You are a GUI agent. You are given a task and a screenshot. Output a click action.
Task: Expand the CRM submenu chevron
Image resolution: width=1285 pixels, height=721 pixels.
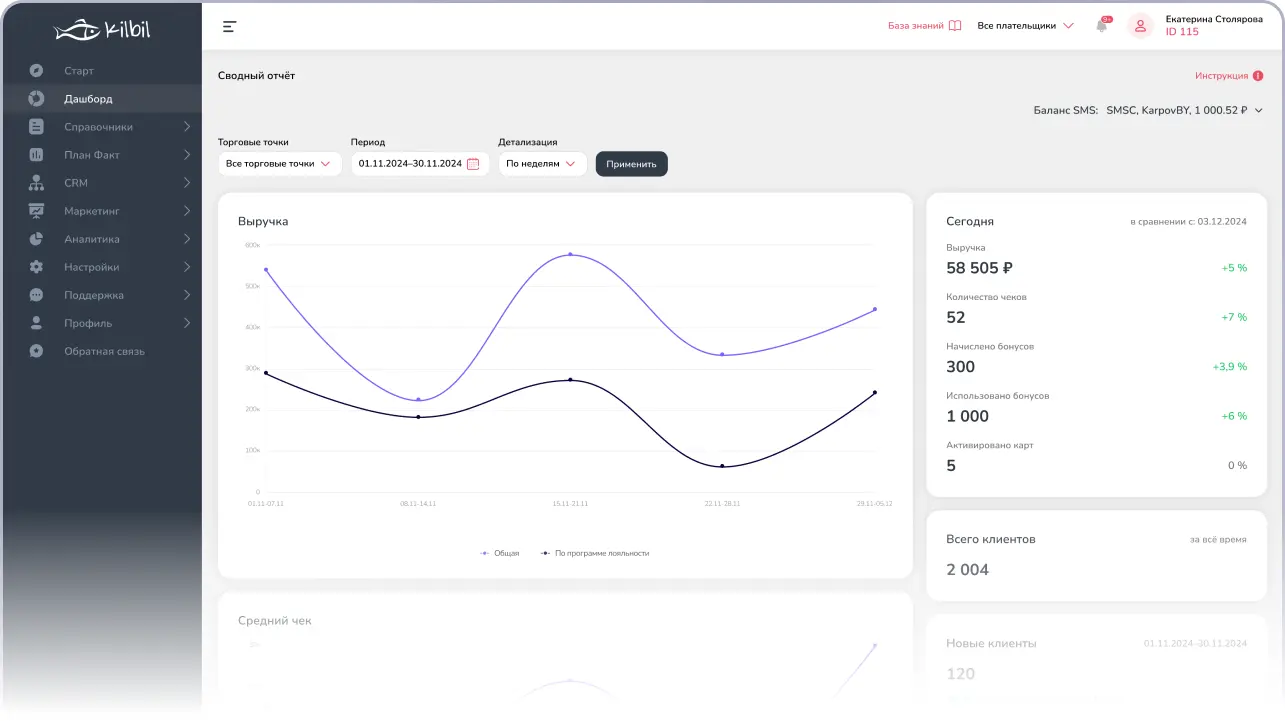coord(187,183)
